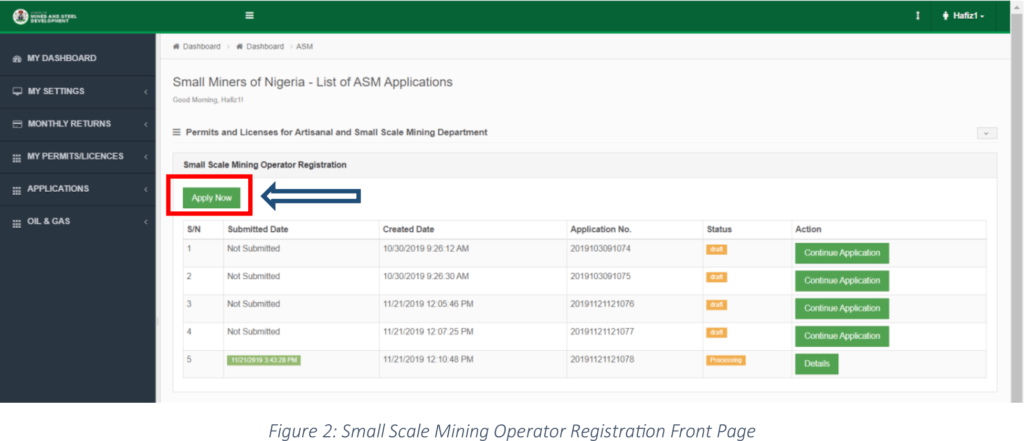Click the My Dashboard sidebar icon
The image size is (1024, 441).
coord(16,59)
